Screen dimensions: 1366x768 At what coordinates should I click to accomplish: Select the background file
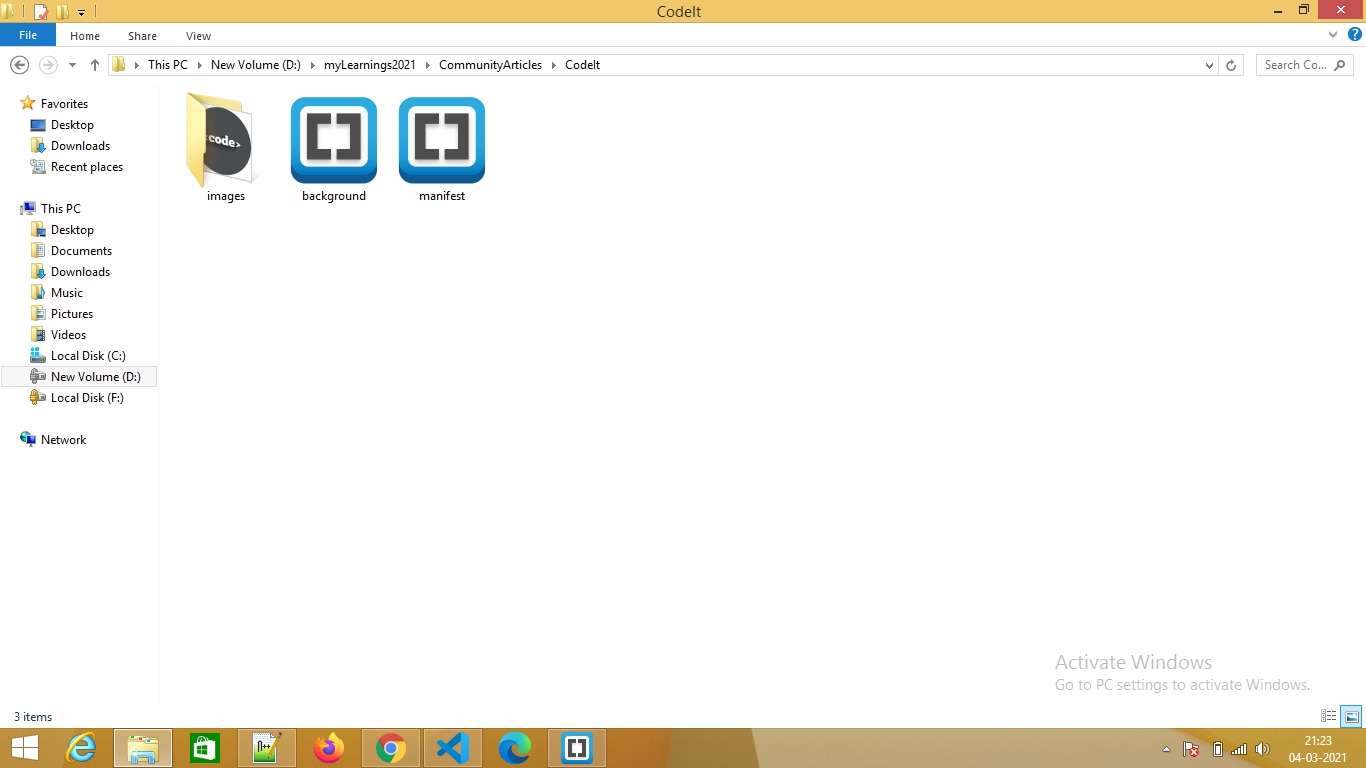coord(334,149)
